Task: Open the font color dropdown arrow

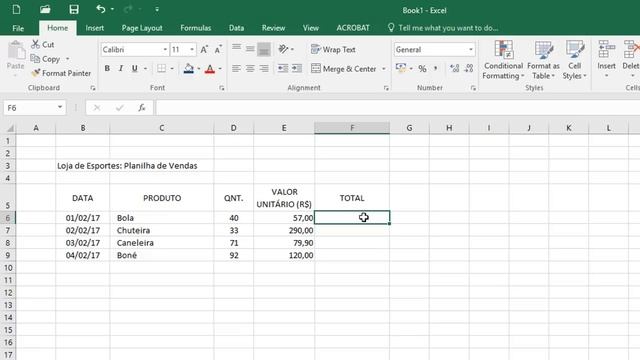Action: [220, 69]
